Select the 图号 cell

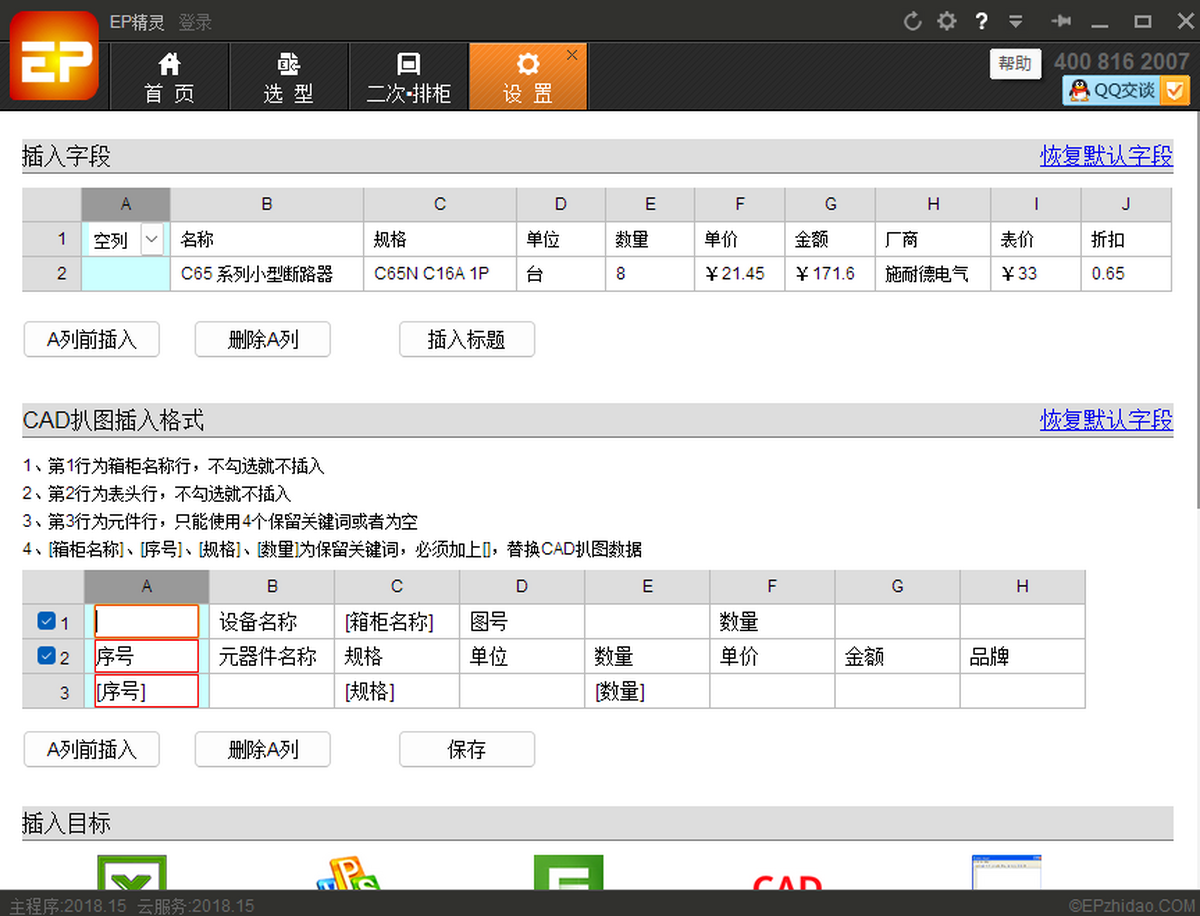pyautogui.click(x=522, y=621)
